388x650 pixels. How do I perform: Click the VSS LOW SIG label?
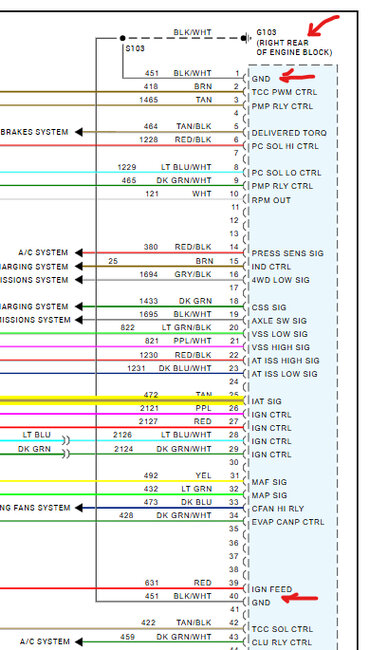click(x=279, y=334)
